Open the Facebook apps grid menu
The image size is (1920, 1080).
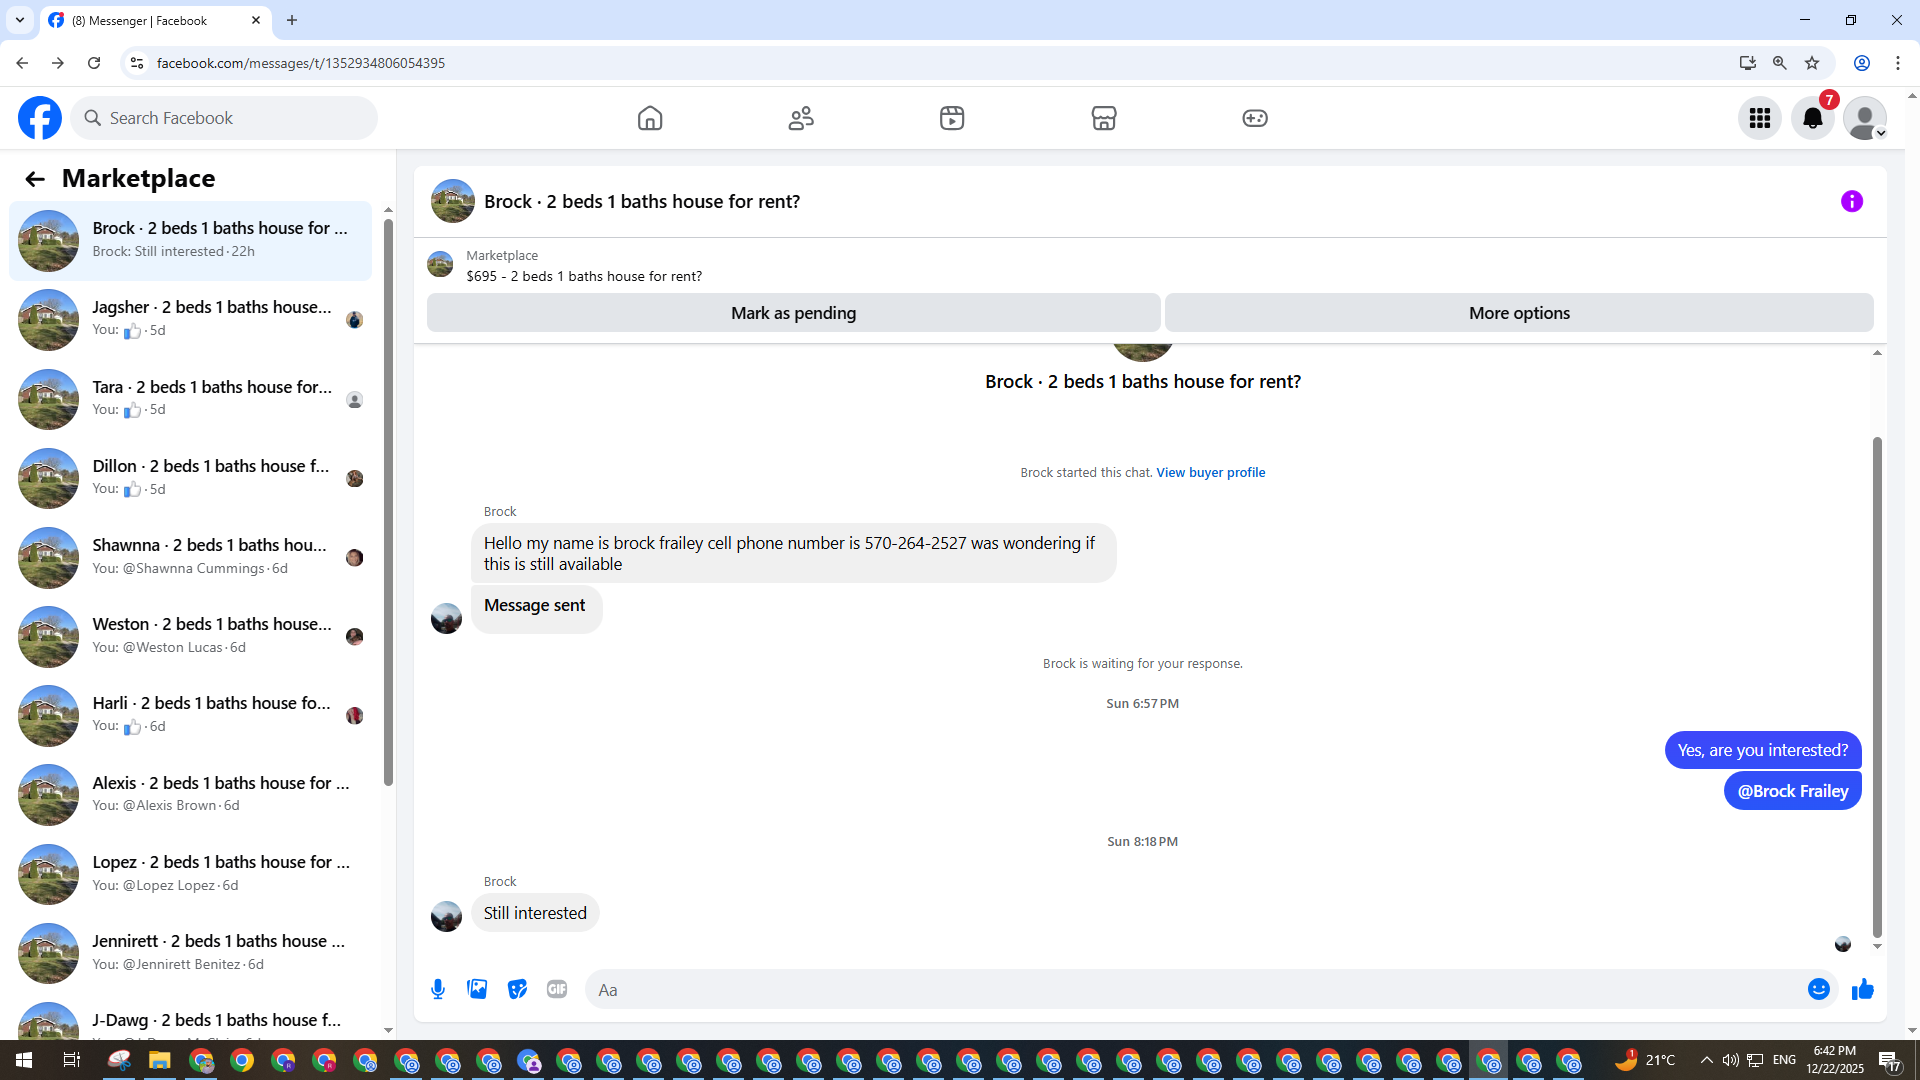click(1759, 119)
